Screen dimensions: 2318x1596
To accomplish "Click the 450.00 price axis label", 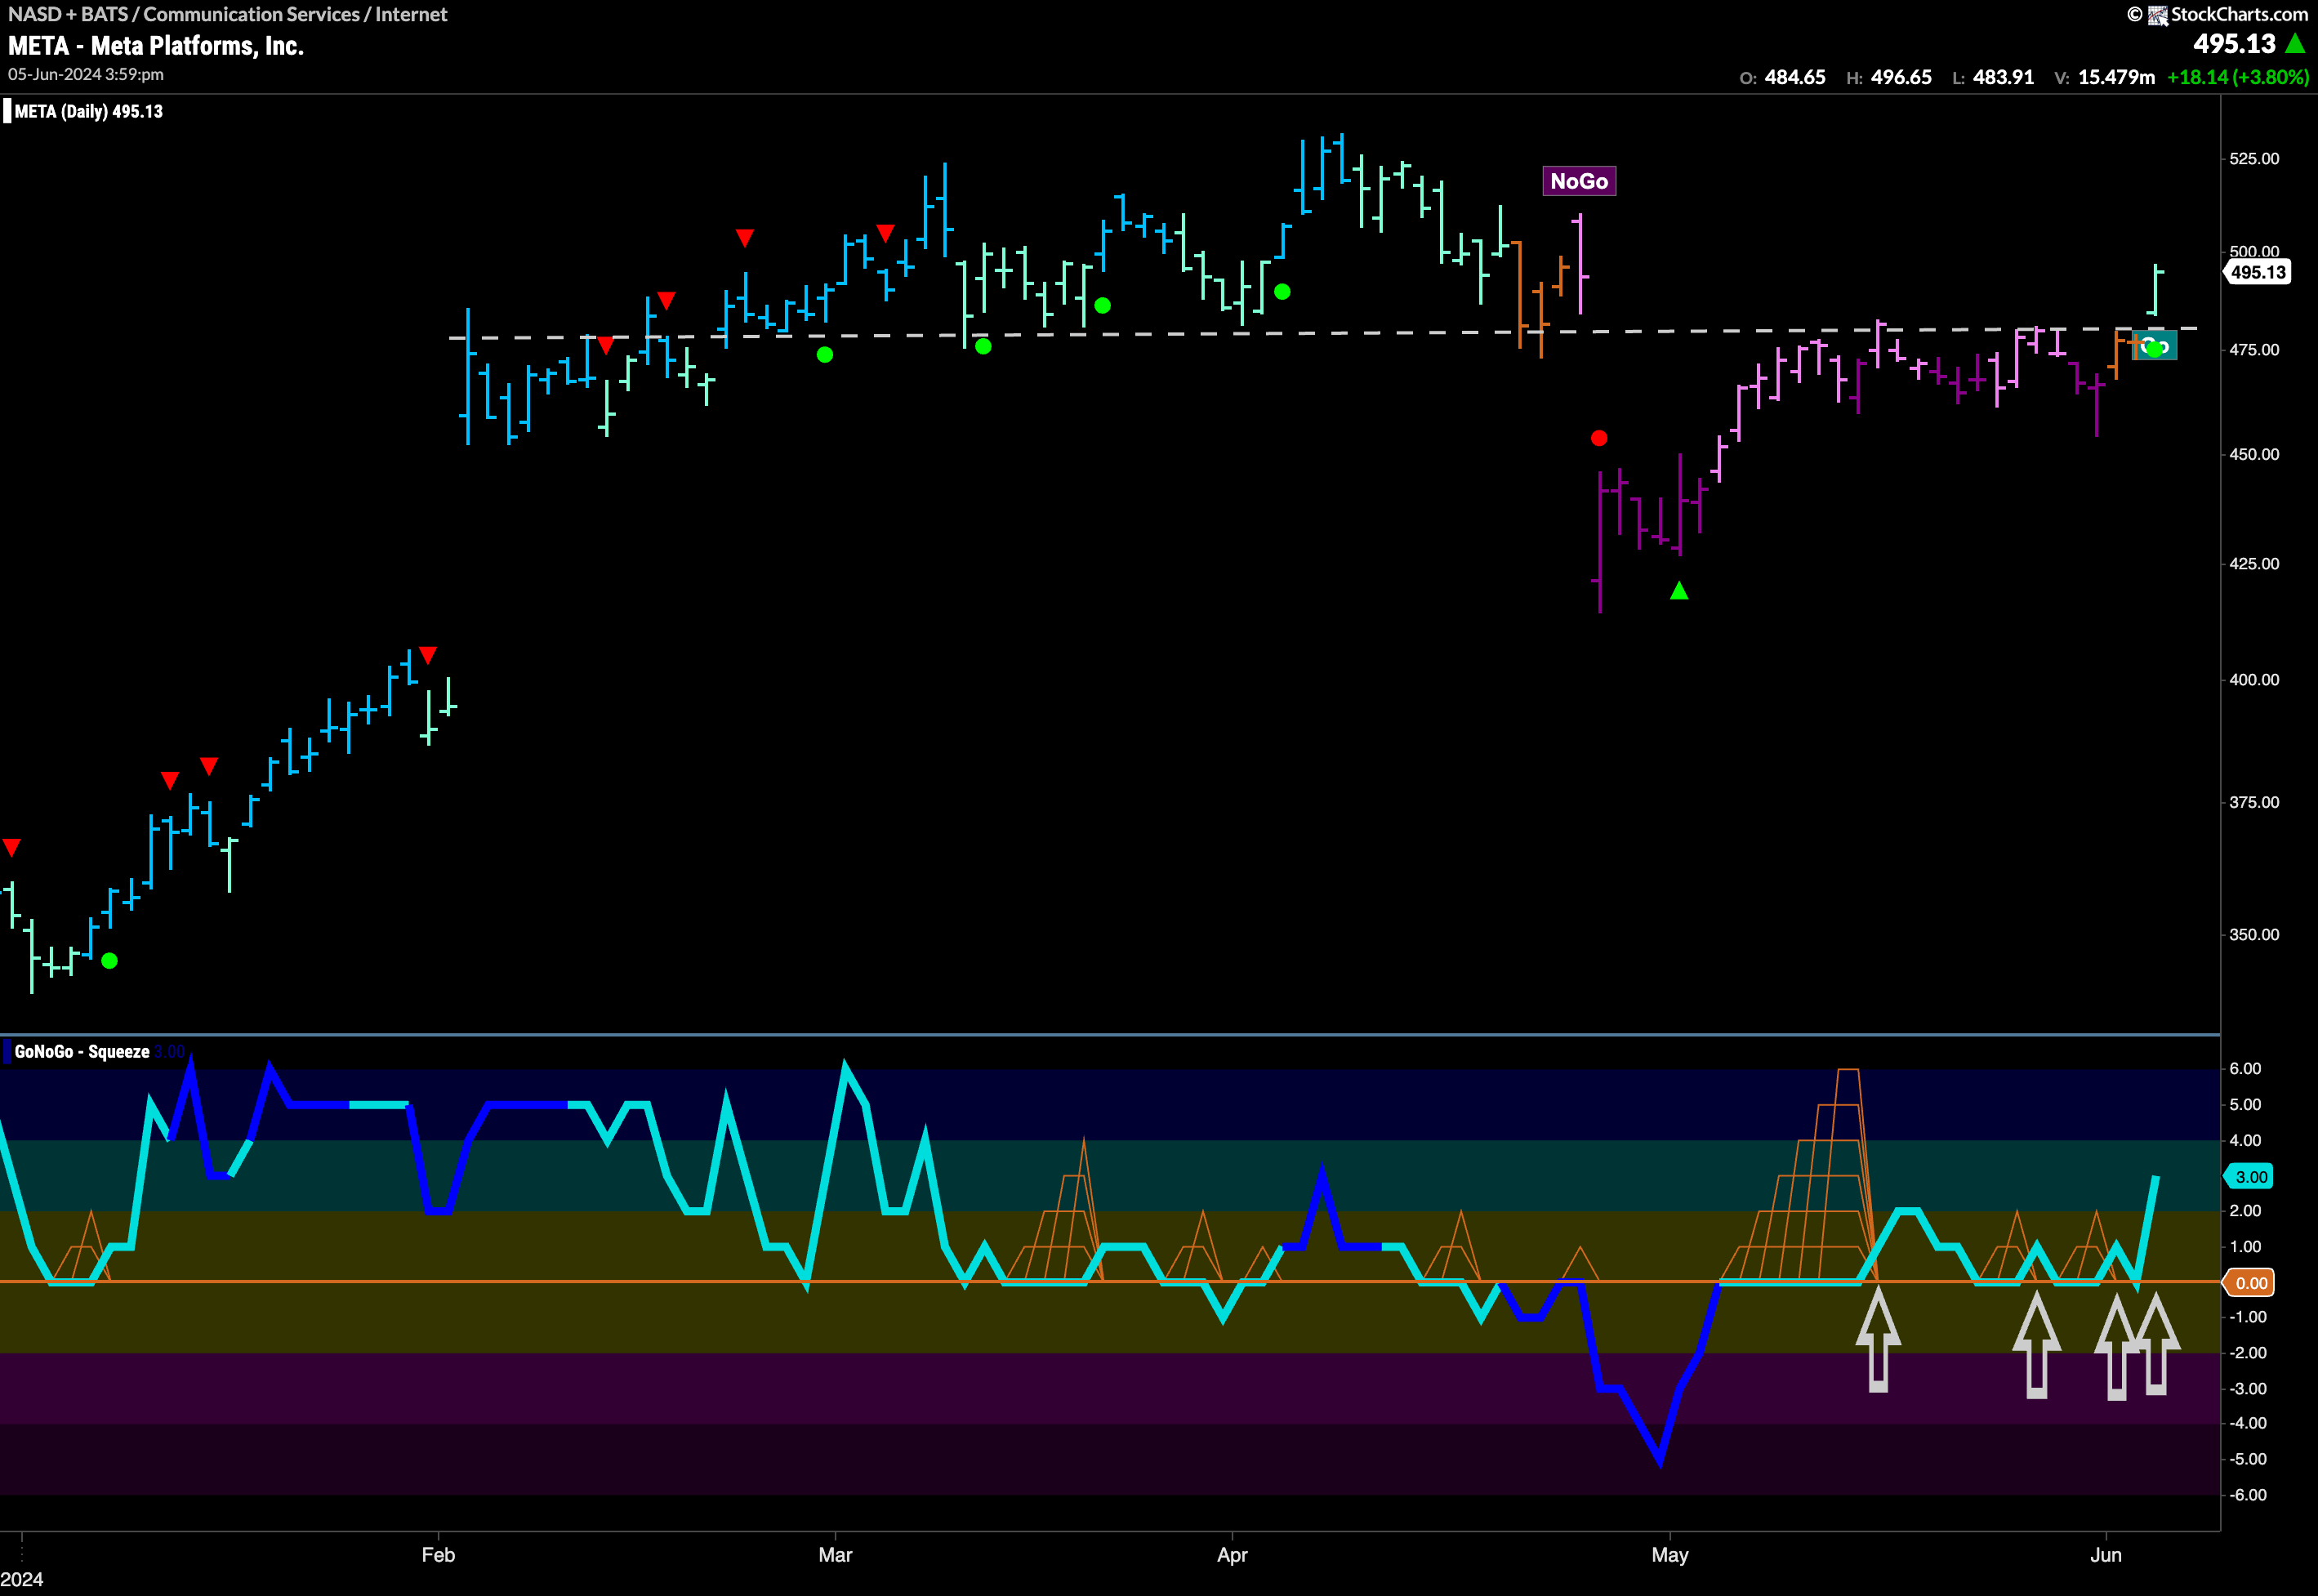I will click(x=2254, y=454).
